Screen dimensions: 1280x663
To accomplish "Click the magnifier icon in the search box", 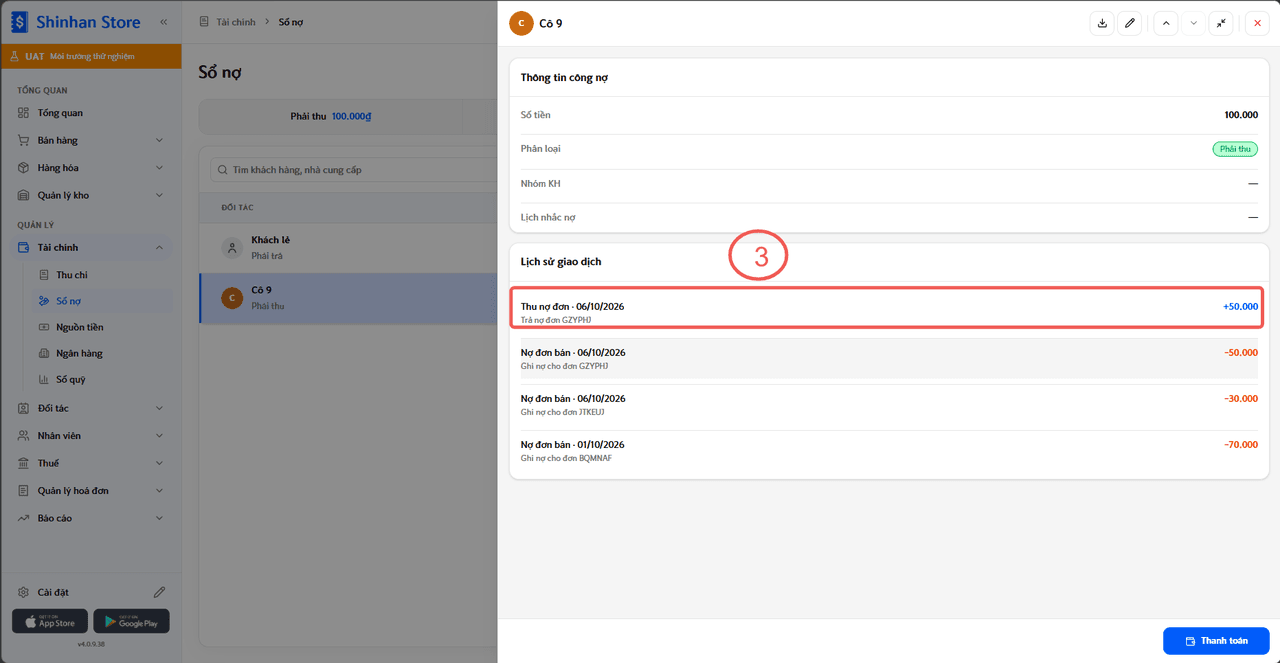I will click(222, 170).
